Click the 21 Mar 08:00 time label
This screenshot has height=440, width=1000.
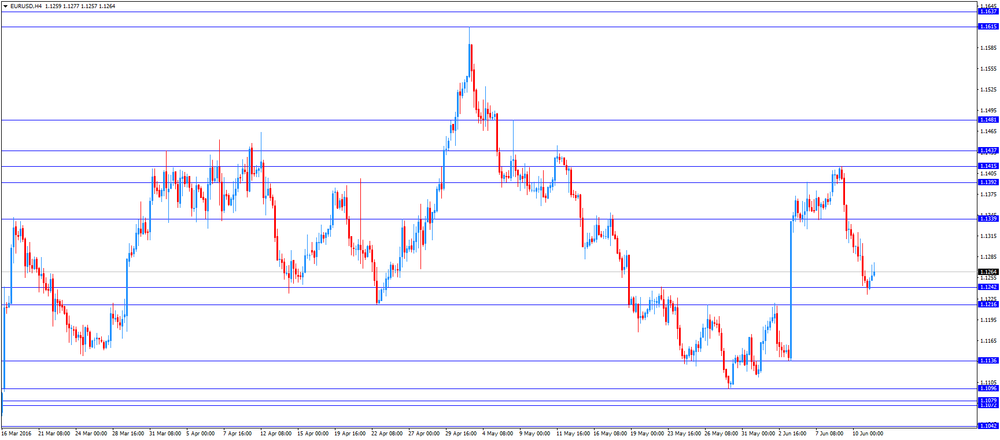[54, 434]
